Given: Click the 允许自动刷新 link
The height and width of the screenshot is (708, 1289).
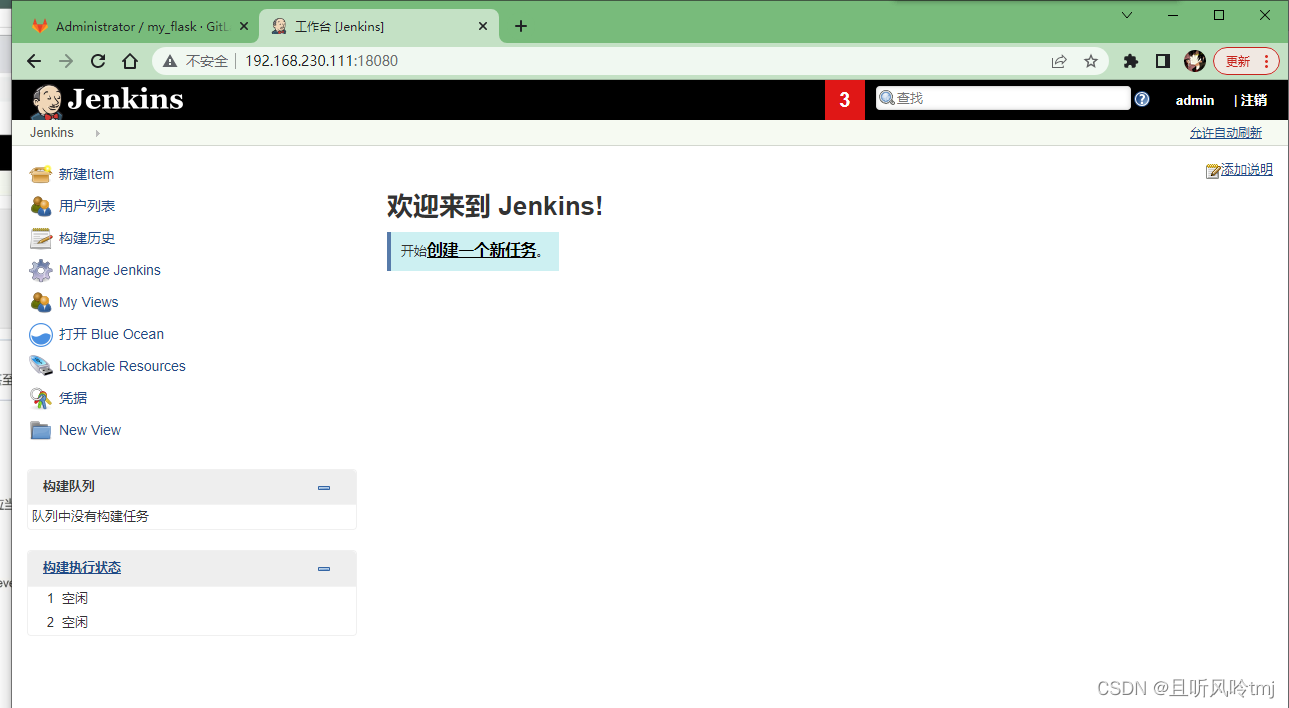Looking at the screenshot, I should pos(1226,133).
